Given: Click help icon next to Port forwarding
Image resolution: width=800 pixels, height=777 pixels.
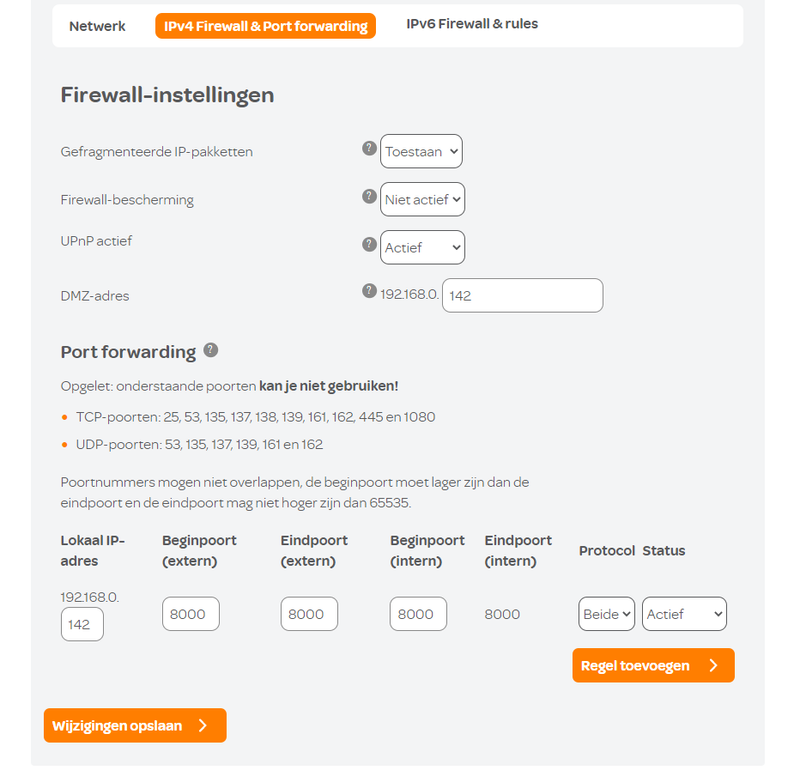Looking at the screenshot, I should point(210,350).
